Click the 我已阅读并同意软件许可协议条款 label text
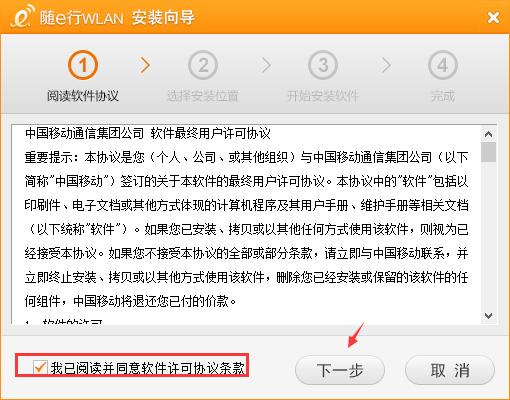 pyautogui.click(x=148, y=368)
